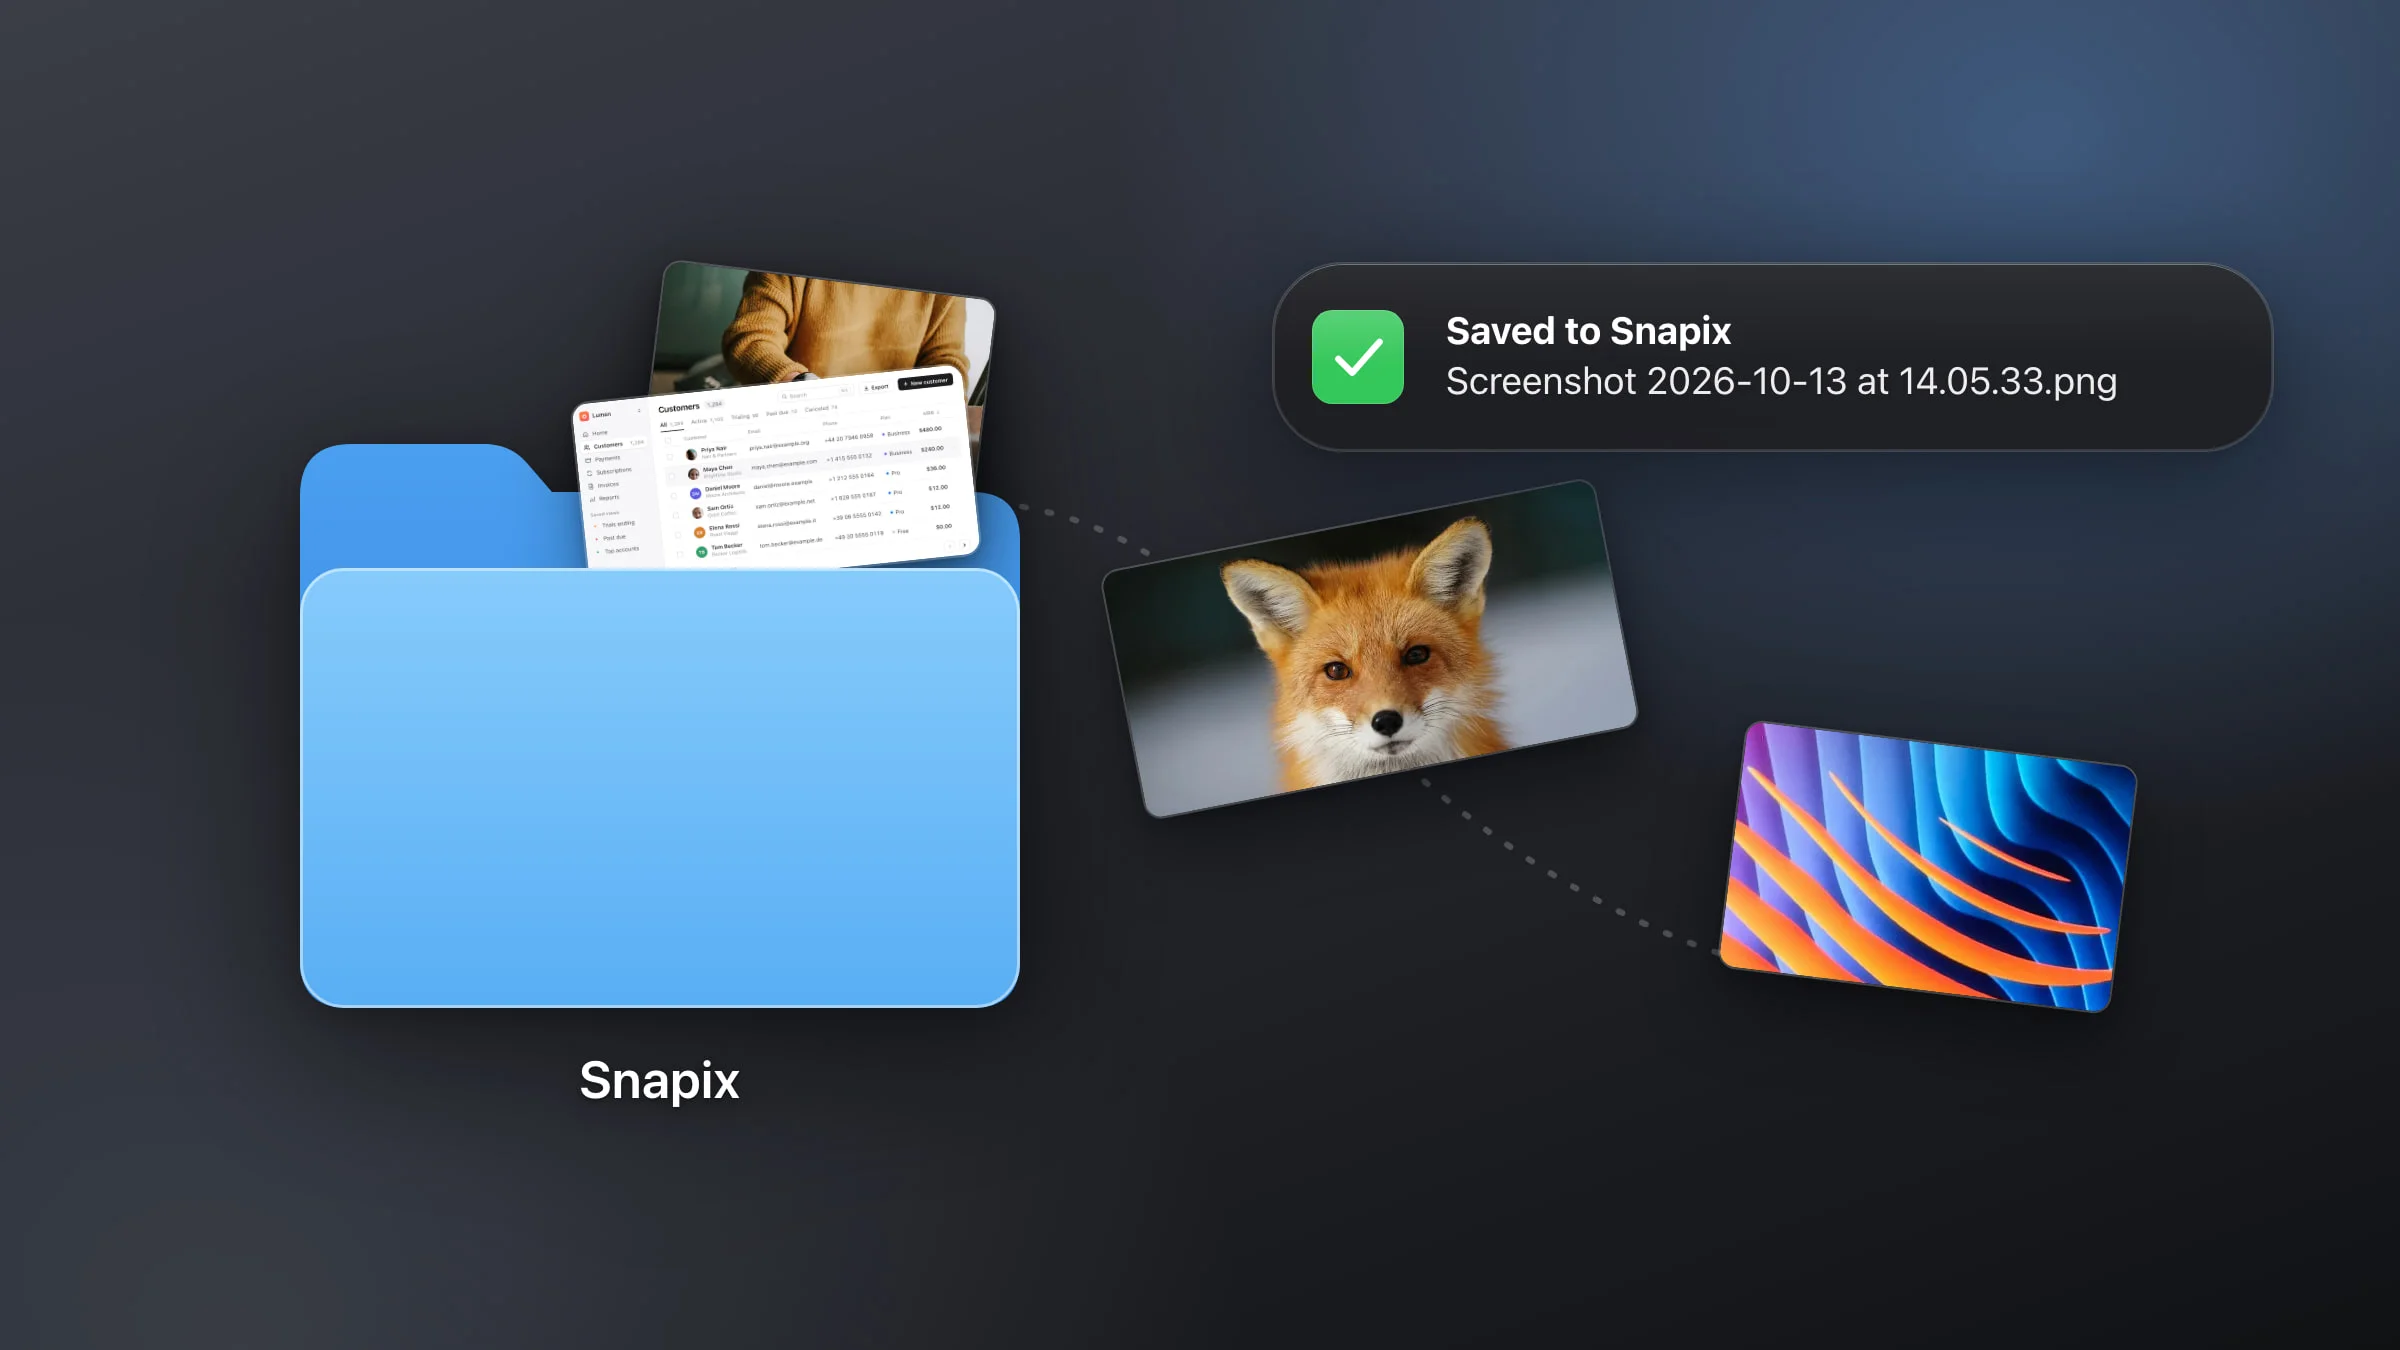Select the blue and orange wave wallpaper thumbnail

[x=1927, y=866]
